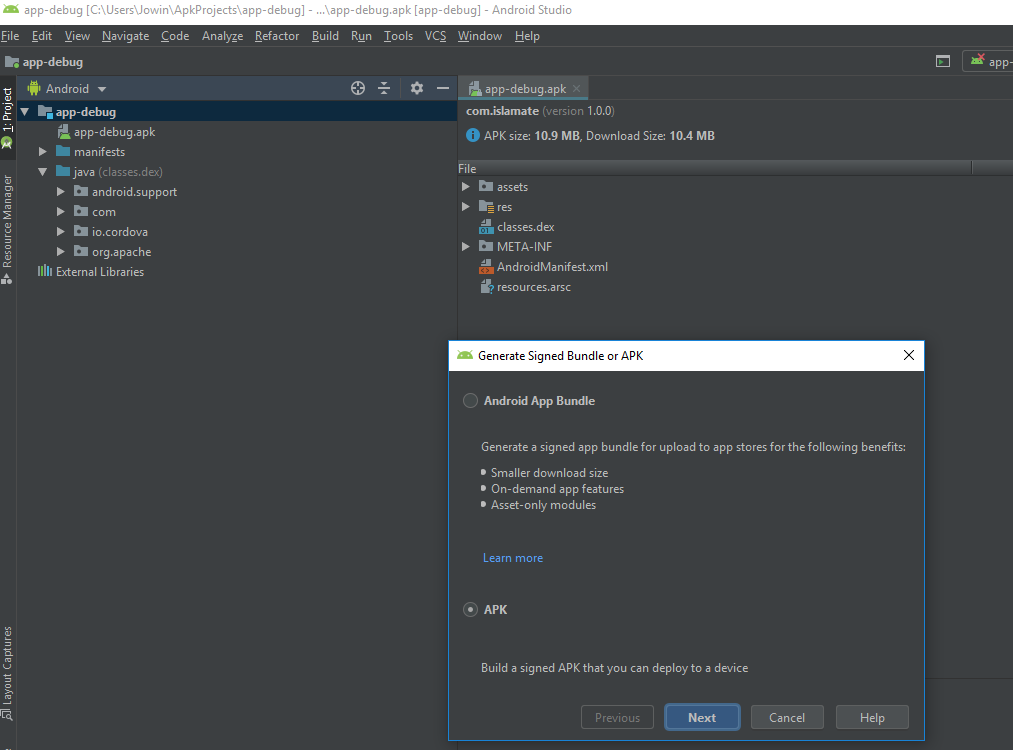Image resolution: width=1013 pixels, height=750 pixels.
Task: Click the app-debug folder icon in breadcrumb bar
Action: pos(12,62)
